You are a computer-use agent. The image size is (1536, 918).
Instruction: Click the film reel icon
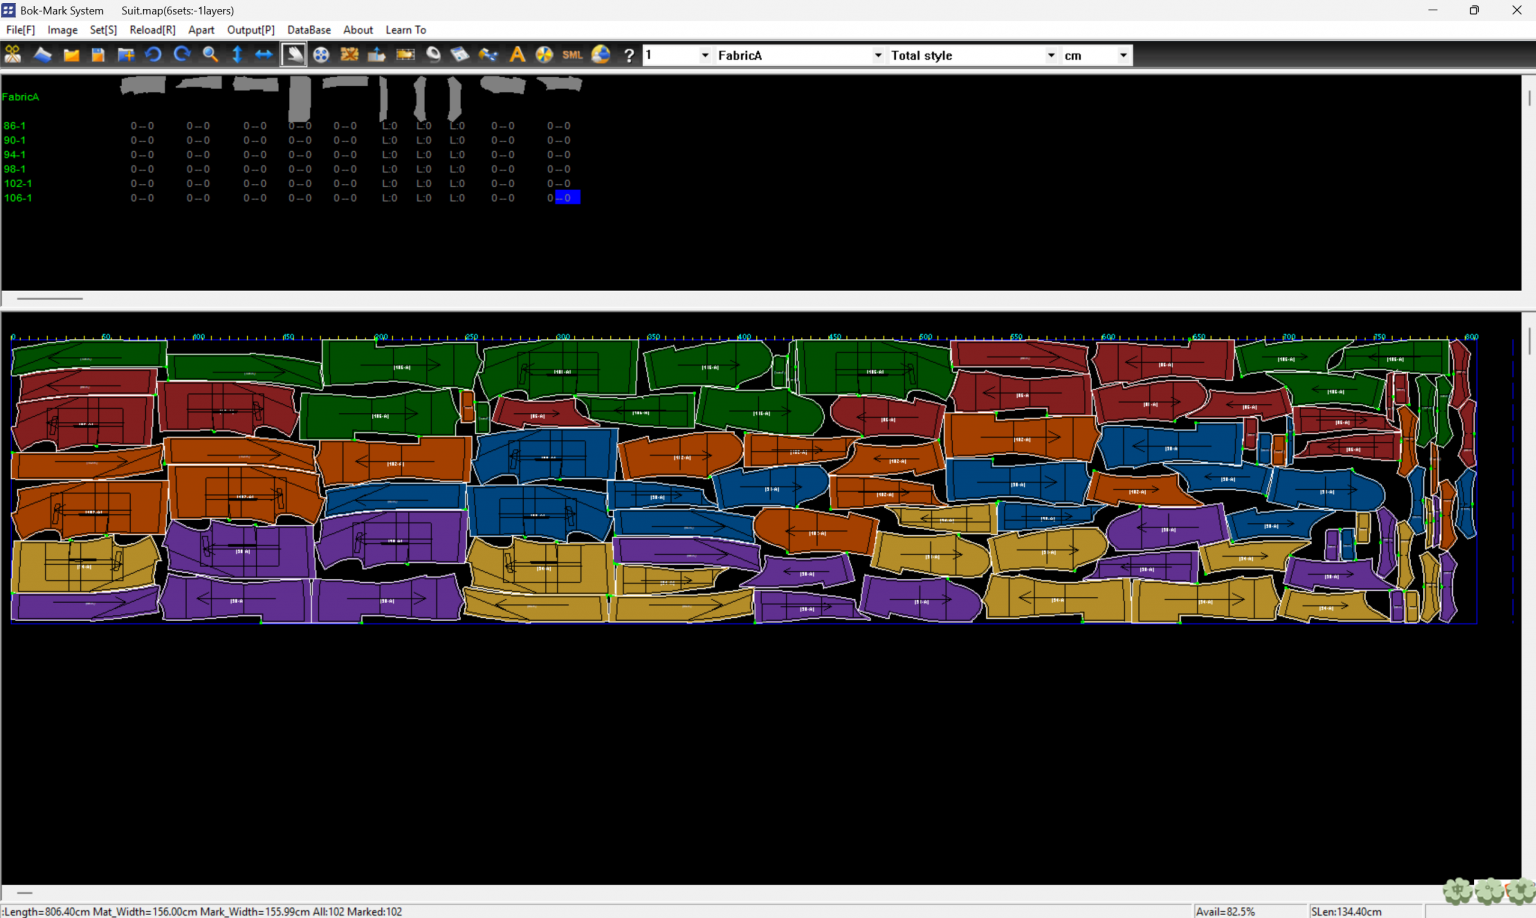coord(321,55)
